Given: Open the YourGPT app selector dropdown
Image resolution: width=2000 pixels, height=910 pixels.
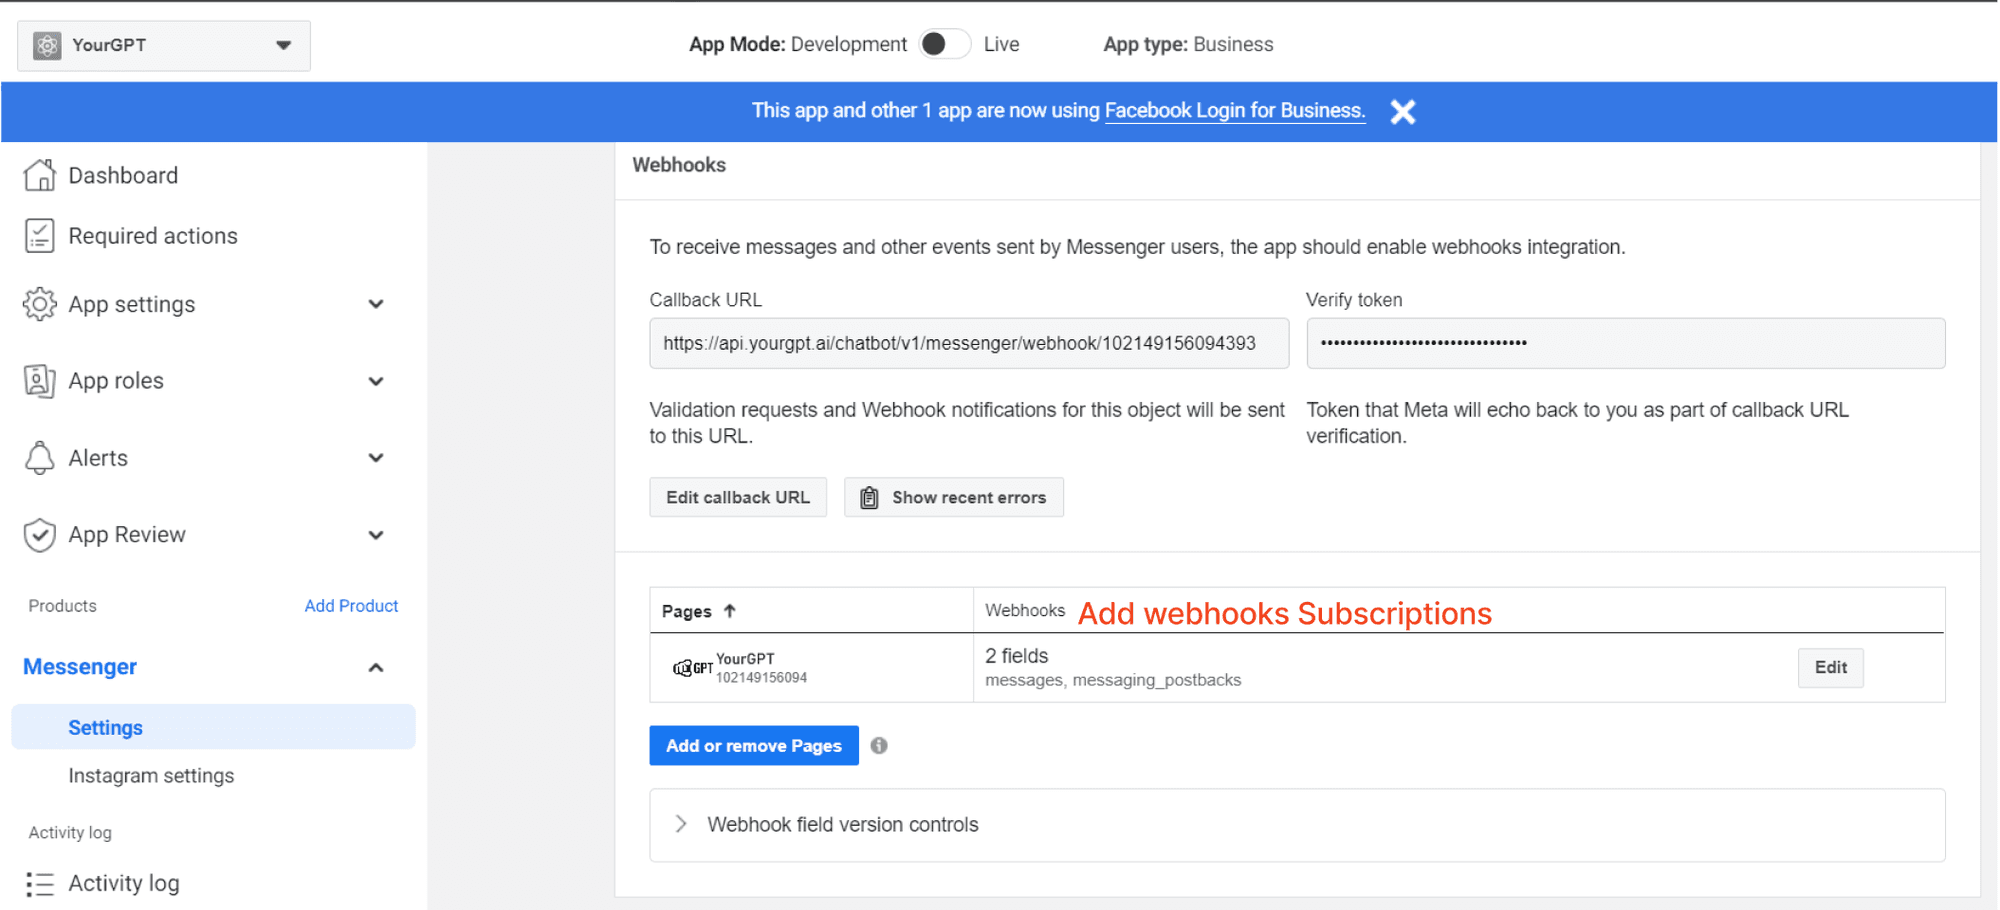Looking at the screenshot, I should point(283,45).
